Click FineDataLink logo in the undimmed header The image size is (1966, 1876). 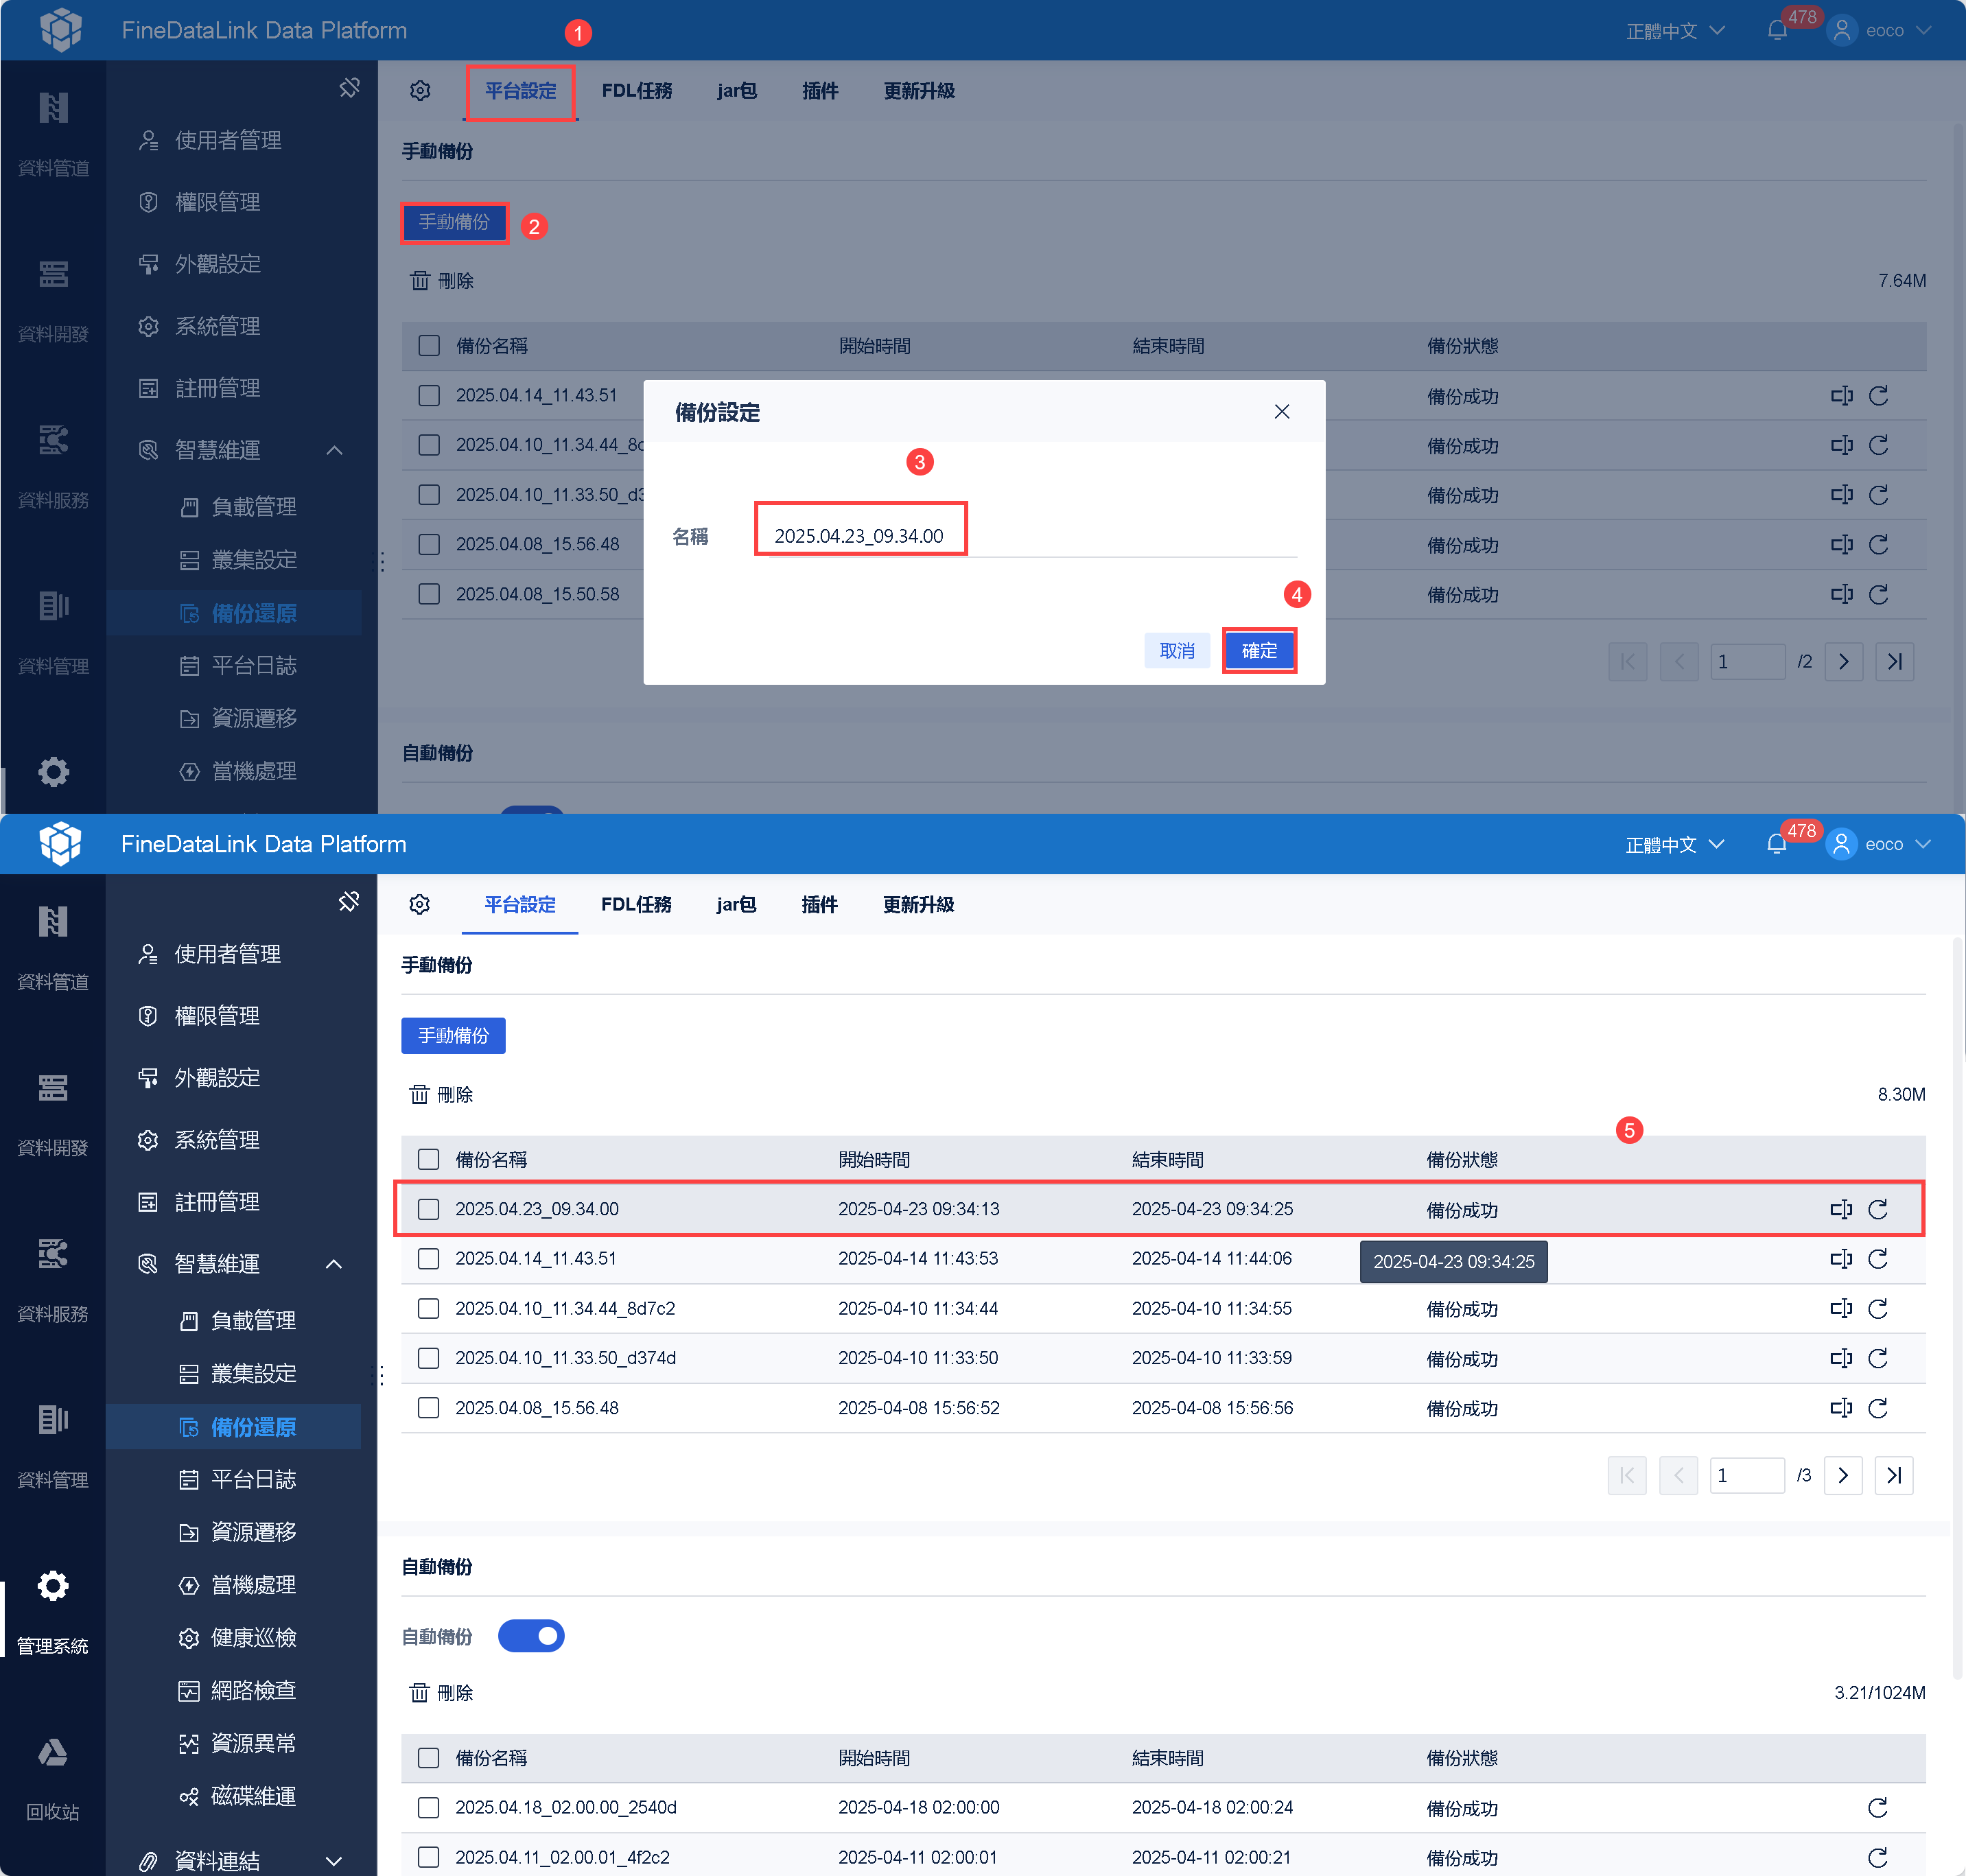pos(60,843)
